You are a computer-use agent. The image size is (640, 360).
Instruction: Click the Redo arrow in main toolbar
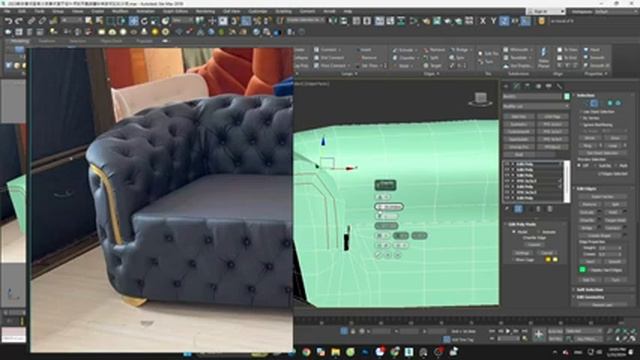click(18, 21)
